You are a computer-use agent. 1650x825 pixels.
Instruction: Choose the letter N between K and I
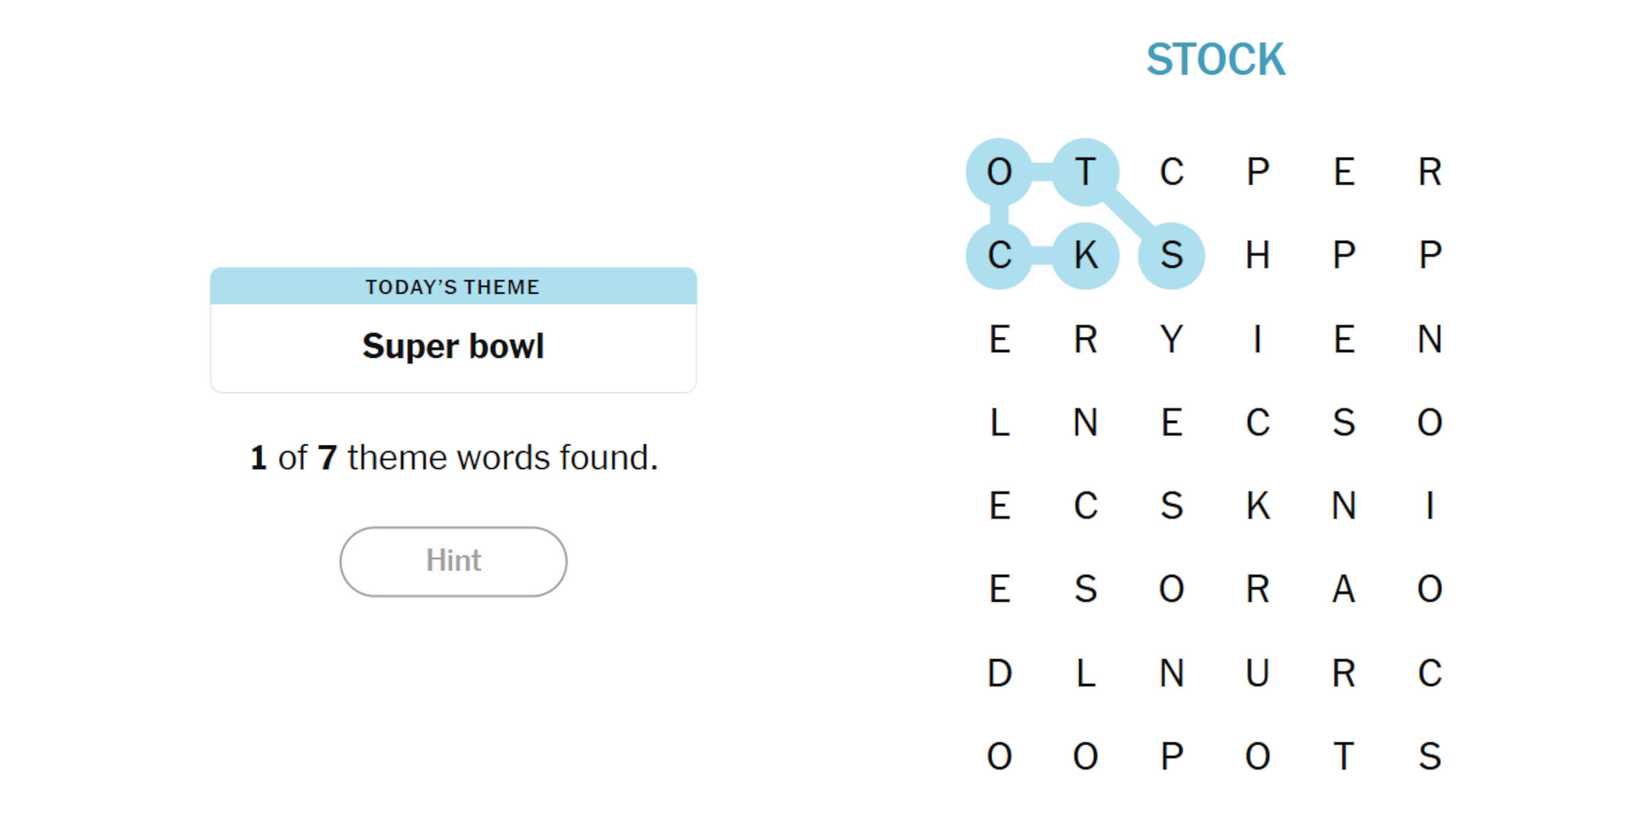pyautogui.click(x=1343, y=506)
